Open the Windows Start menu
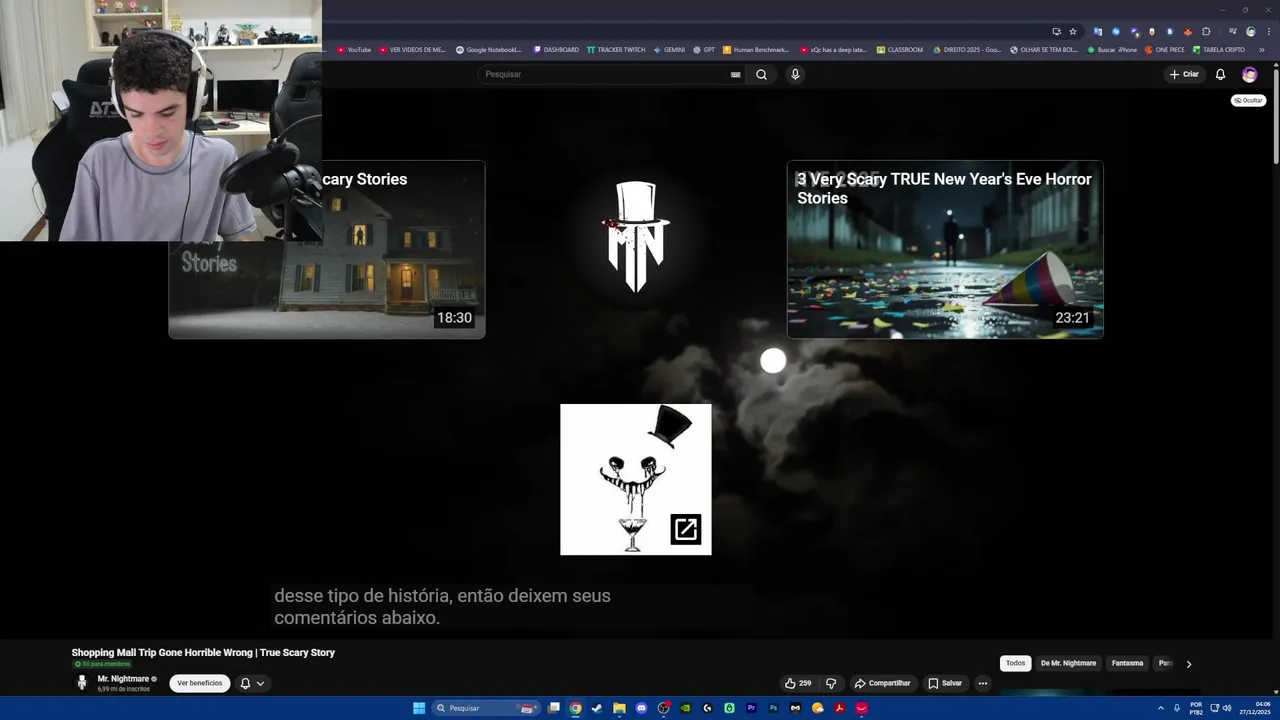This screenshot has width=1280, height=720. (419, 708)
